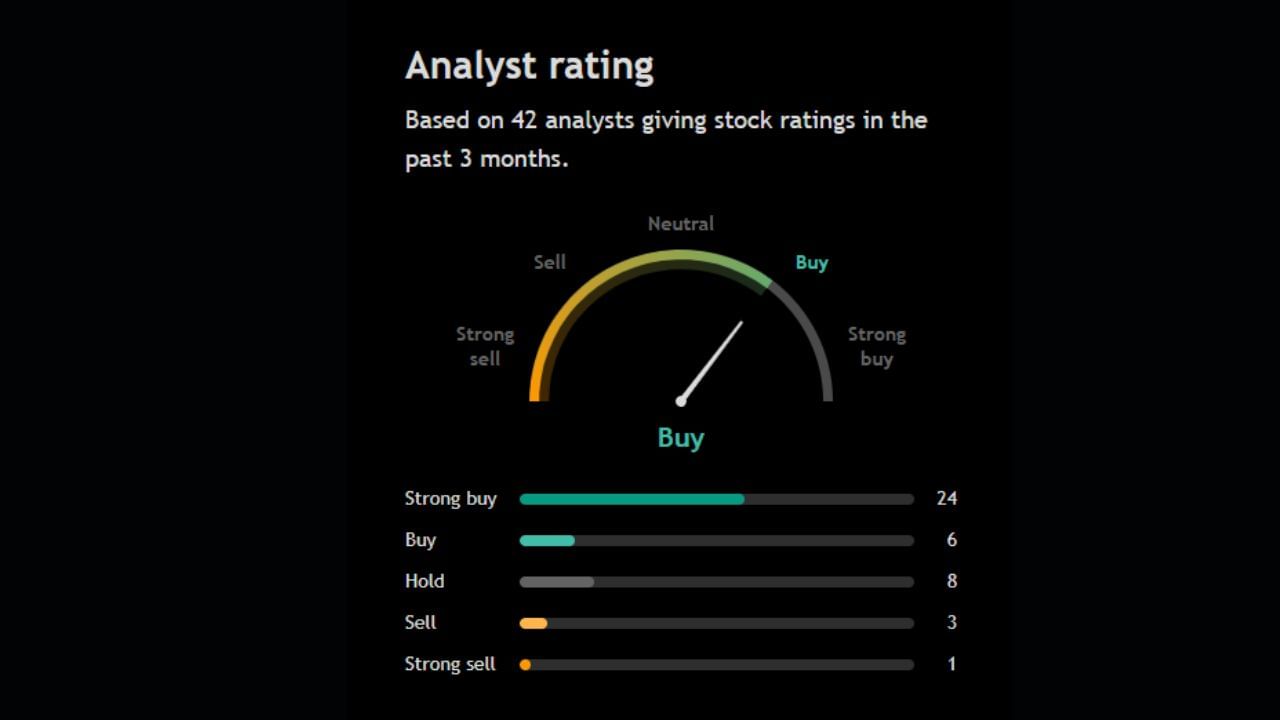Click the Sell label above gauge arc
This screenshot has height=720, width=1280.
[x=550, y=262]
